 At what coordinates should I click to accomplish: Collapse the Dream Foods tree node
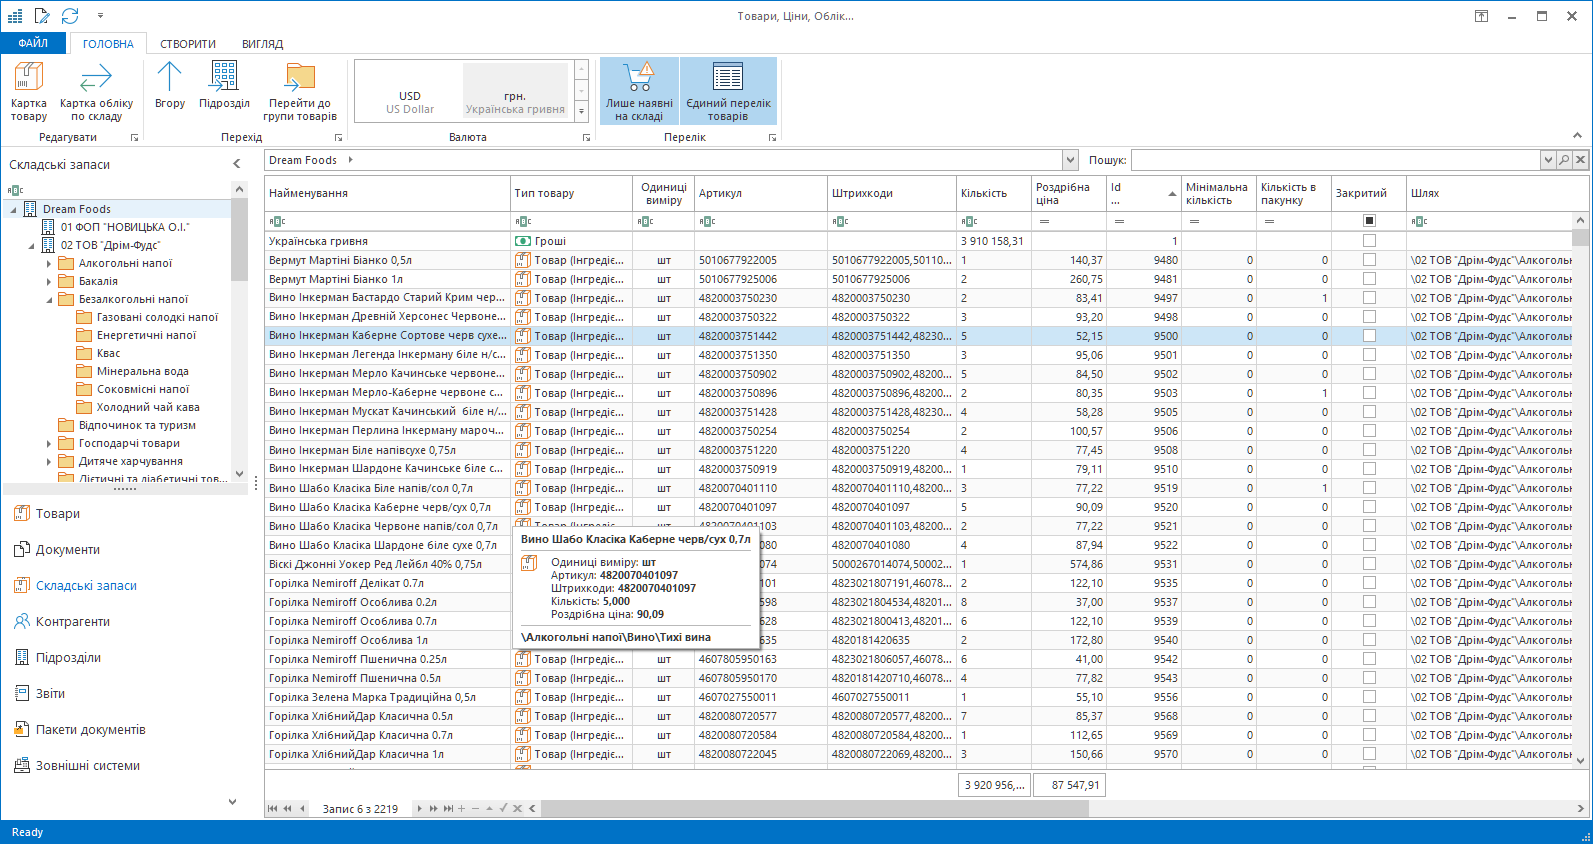13,210
